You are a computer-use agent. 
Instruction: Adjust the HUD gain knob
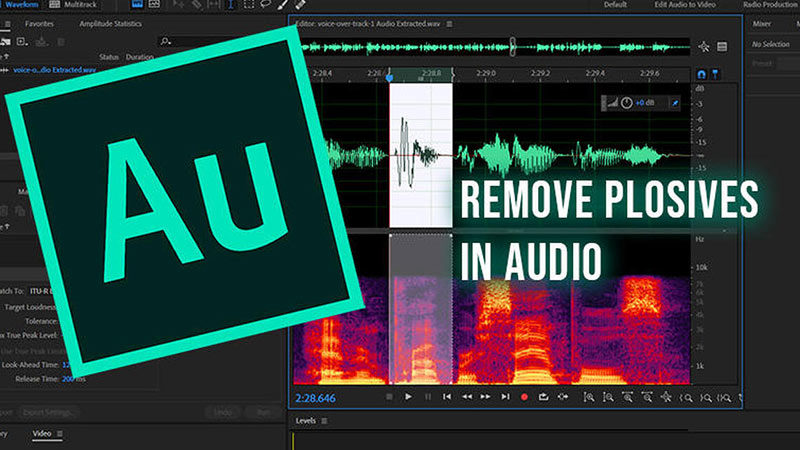(626, 103)
